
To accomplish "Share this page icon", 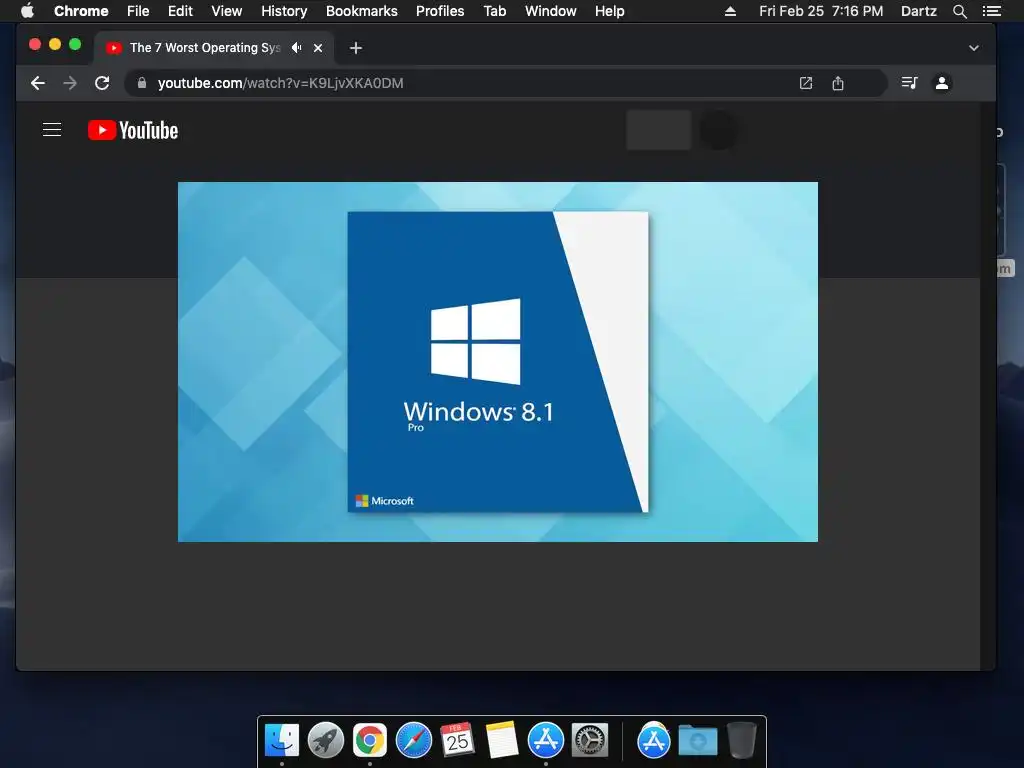I will point(838,83).
